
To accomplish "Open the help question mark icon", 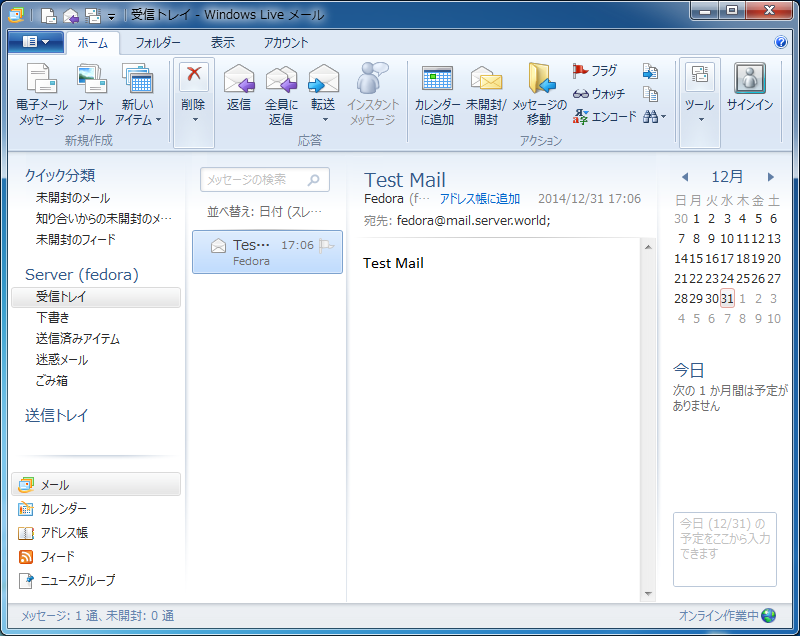I will 780,42.
